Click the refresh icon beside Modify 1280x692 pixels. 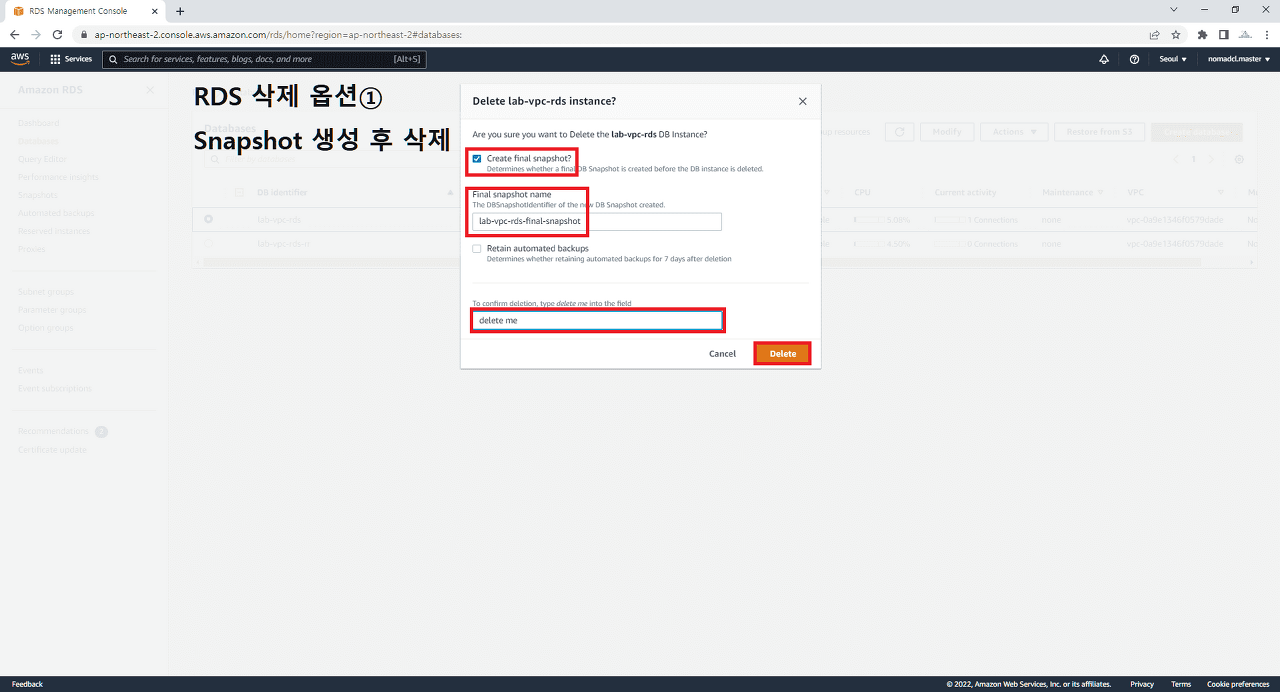(x=900, y=132)
